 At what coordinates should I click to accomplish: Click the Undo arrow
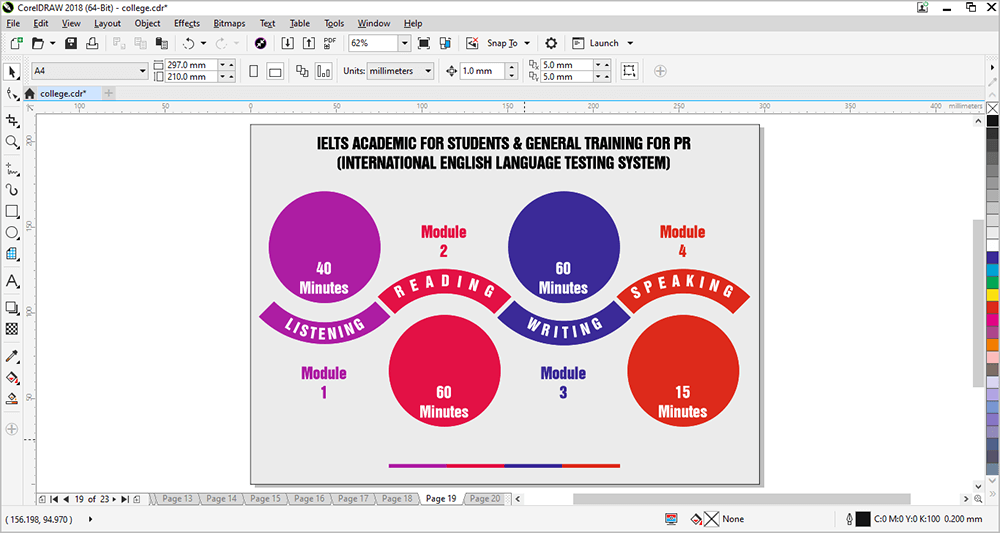189,43
